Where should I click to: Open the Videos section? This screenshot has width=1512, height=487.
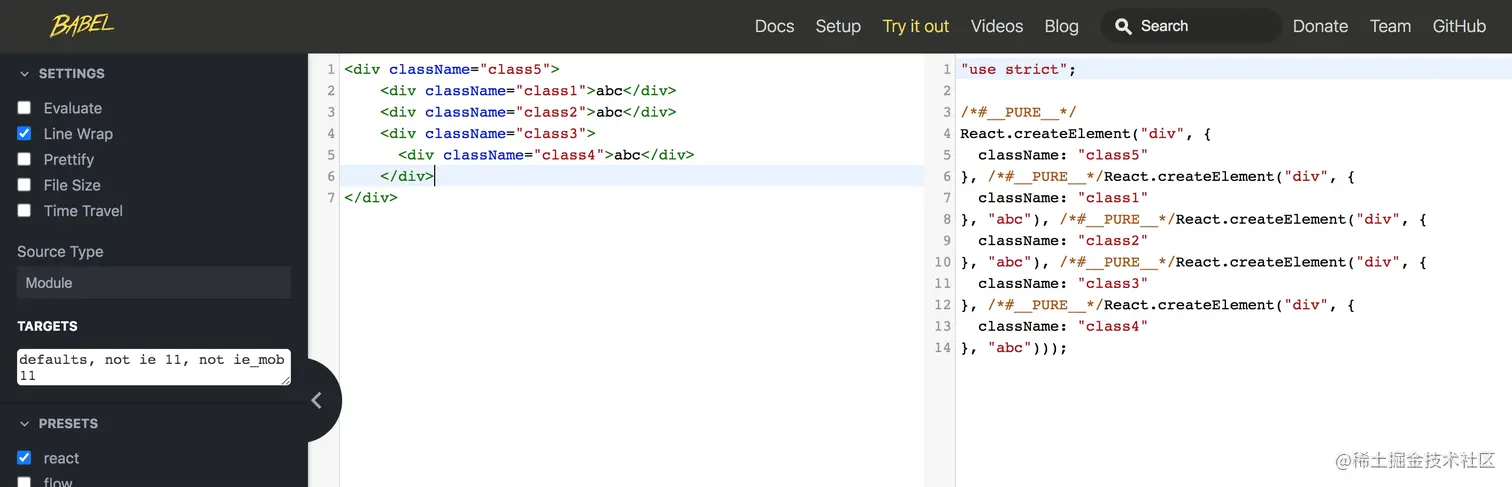coord(997,27)
